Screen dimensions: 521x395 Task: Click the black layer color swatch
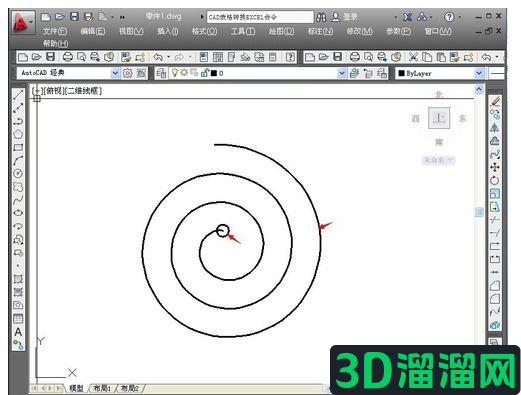tap(214, 73)
